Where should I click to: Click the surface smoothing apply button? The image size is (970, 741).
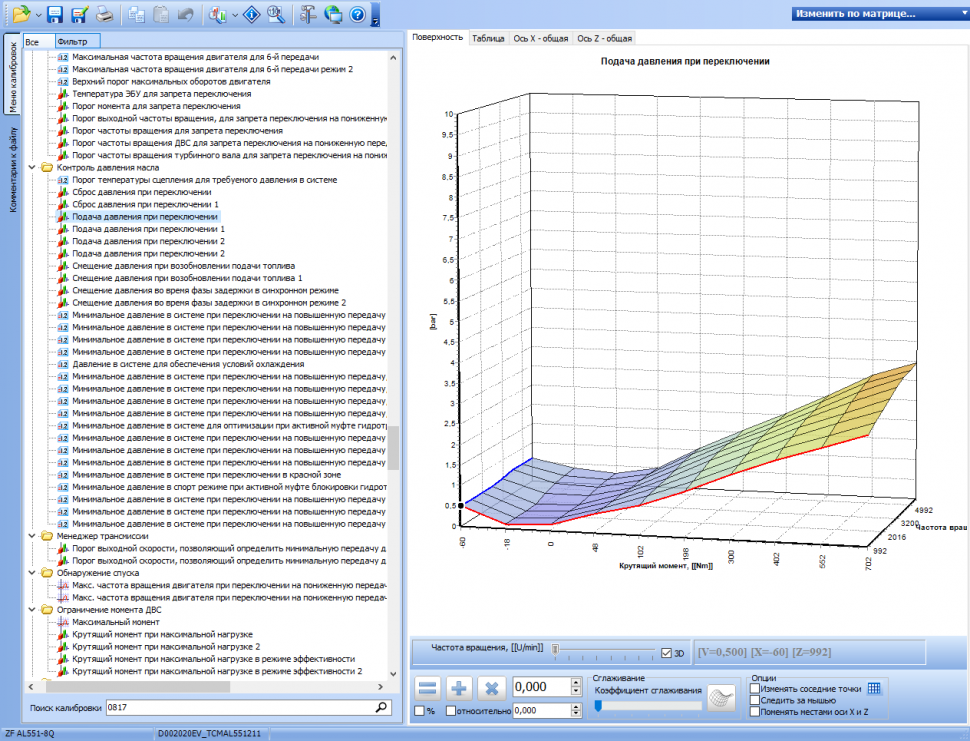click(719, 696)
